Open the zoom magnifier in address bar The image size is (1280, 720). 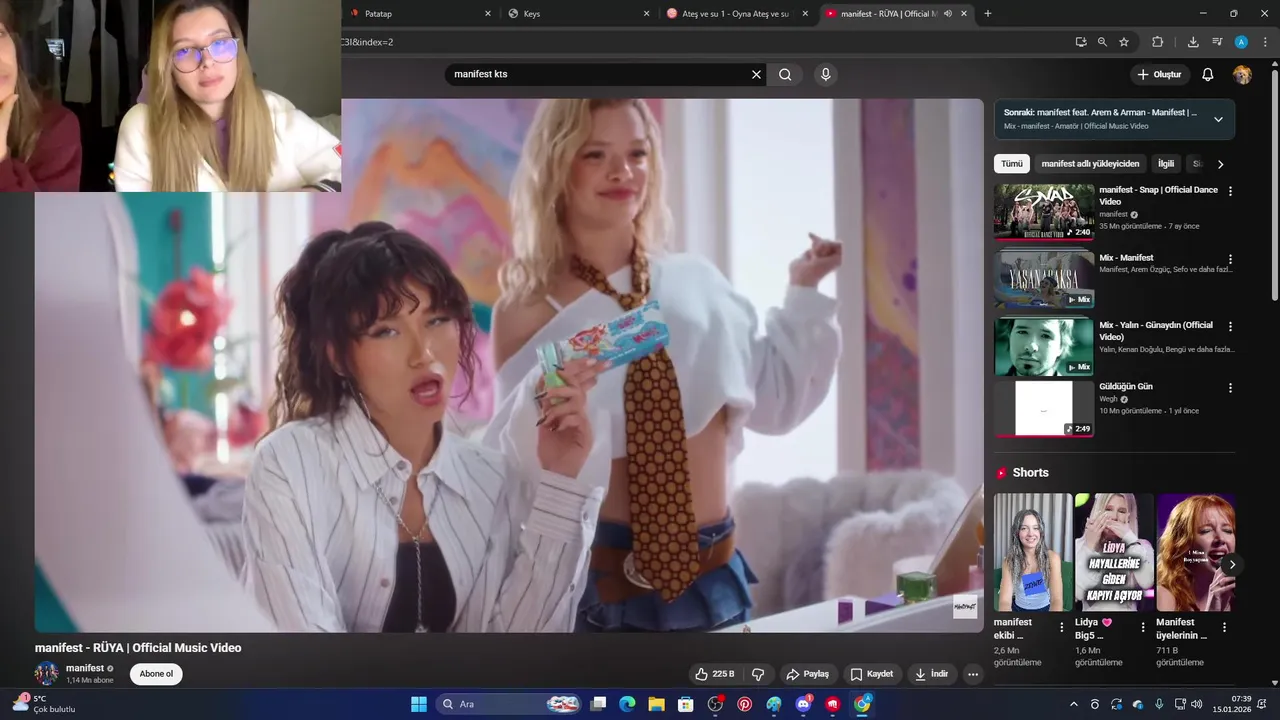[x=1102, y=42]
